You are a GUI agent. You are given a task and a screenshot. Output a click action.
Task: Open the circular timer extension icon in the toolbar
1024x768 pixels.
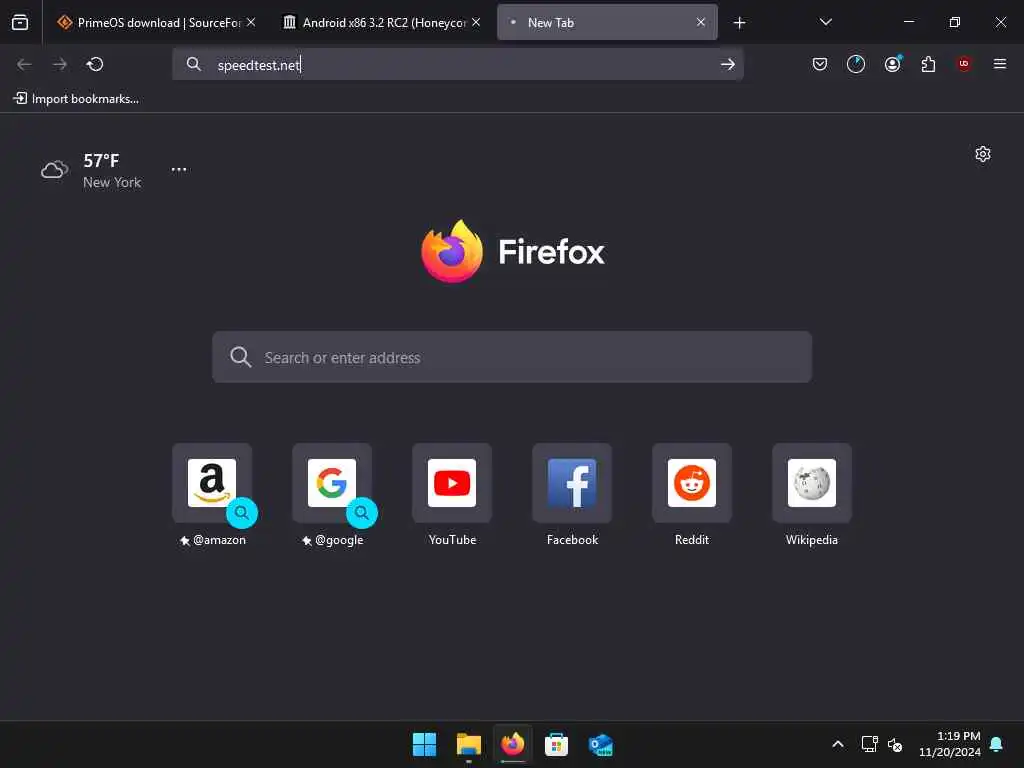[856, 64]
